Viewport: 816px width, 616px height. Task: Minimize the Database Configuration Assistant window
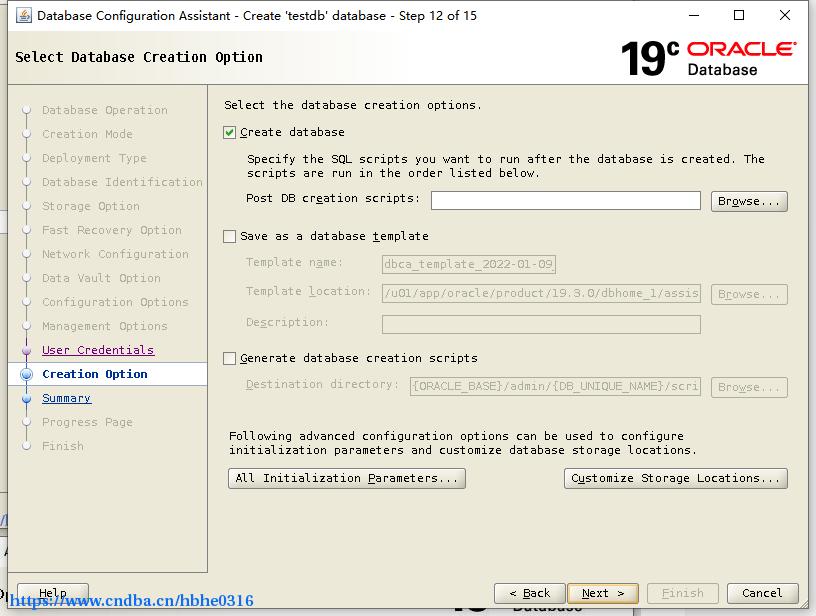694,15
